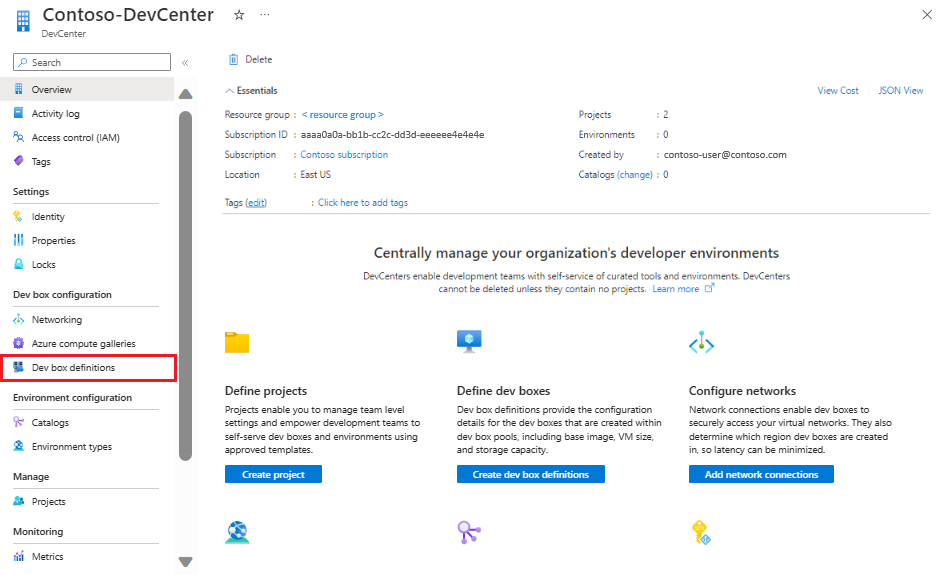Image resolution: width=944 pixels, height=575 pixels.
Task: Favorite Contoso-DevCenter with the star icon
Action: [x=239, y=15]
